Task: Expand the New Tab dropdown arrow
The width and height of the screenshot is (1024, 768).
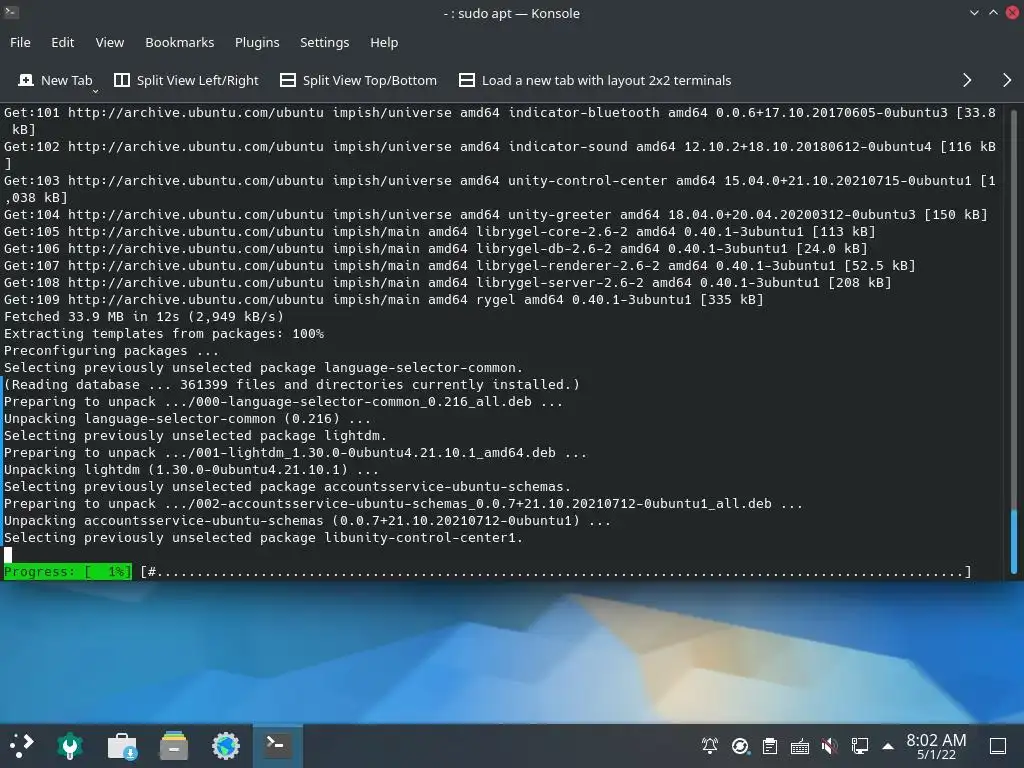Action: tap(95, 91)
